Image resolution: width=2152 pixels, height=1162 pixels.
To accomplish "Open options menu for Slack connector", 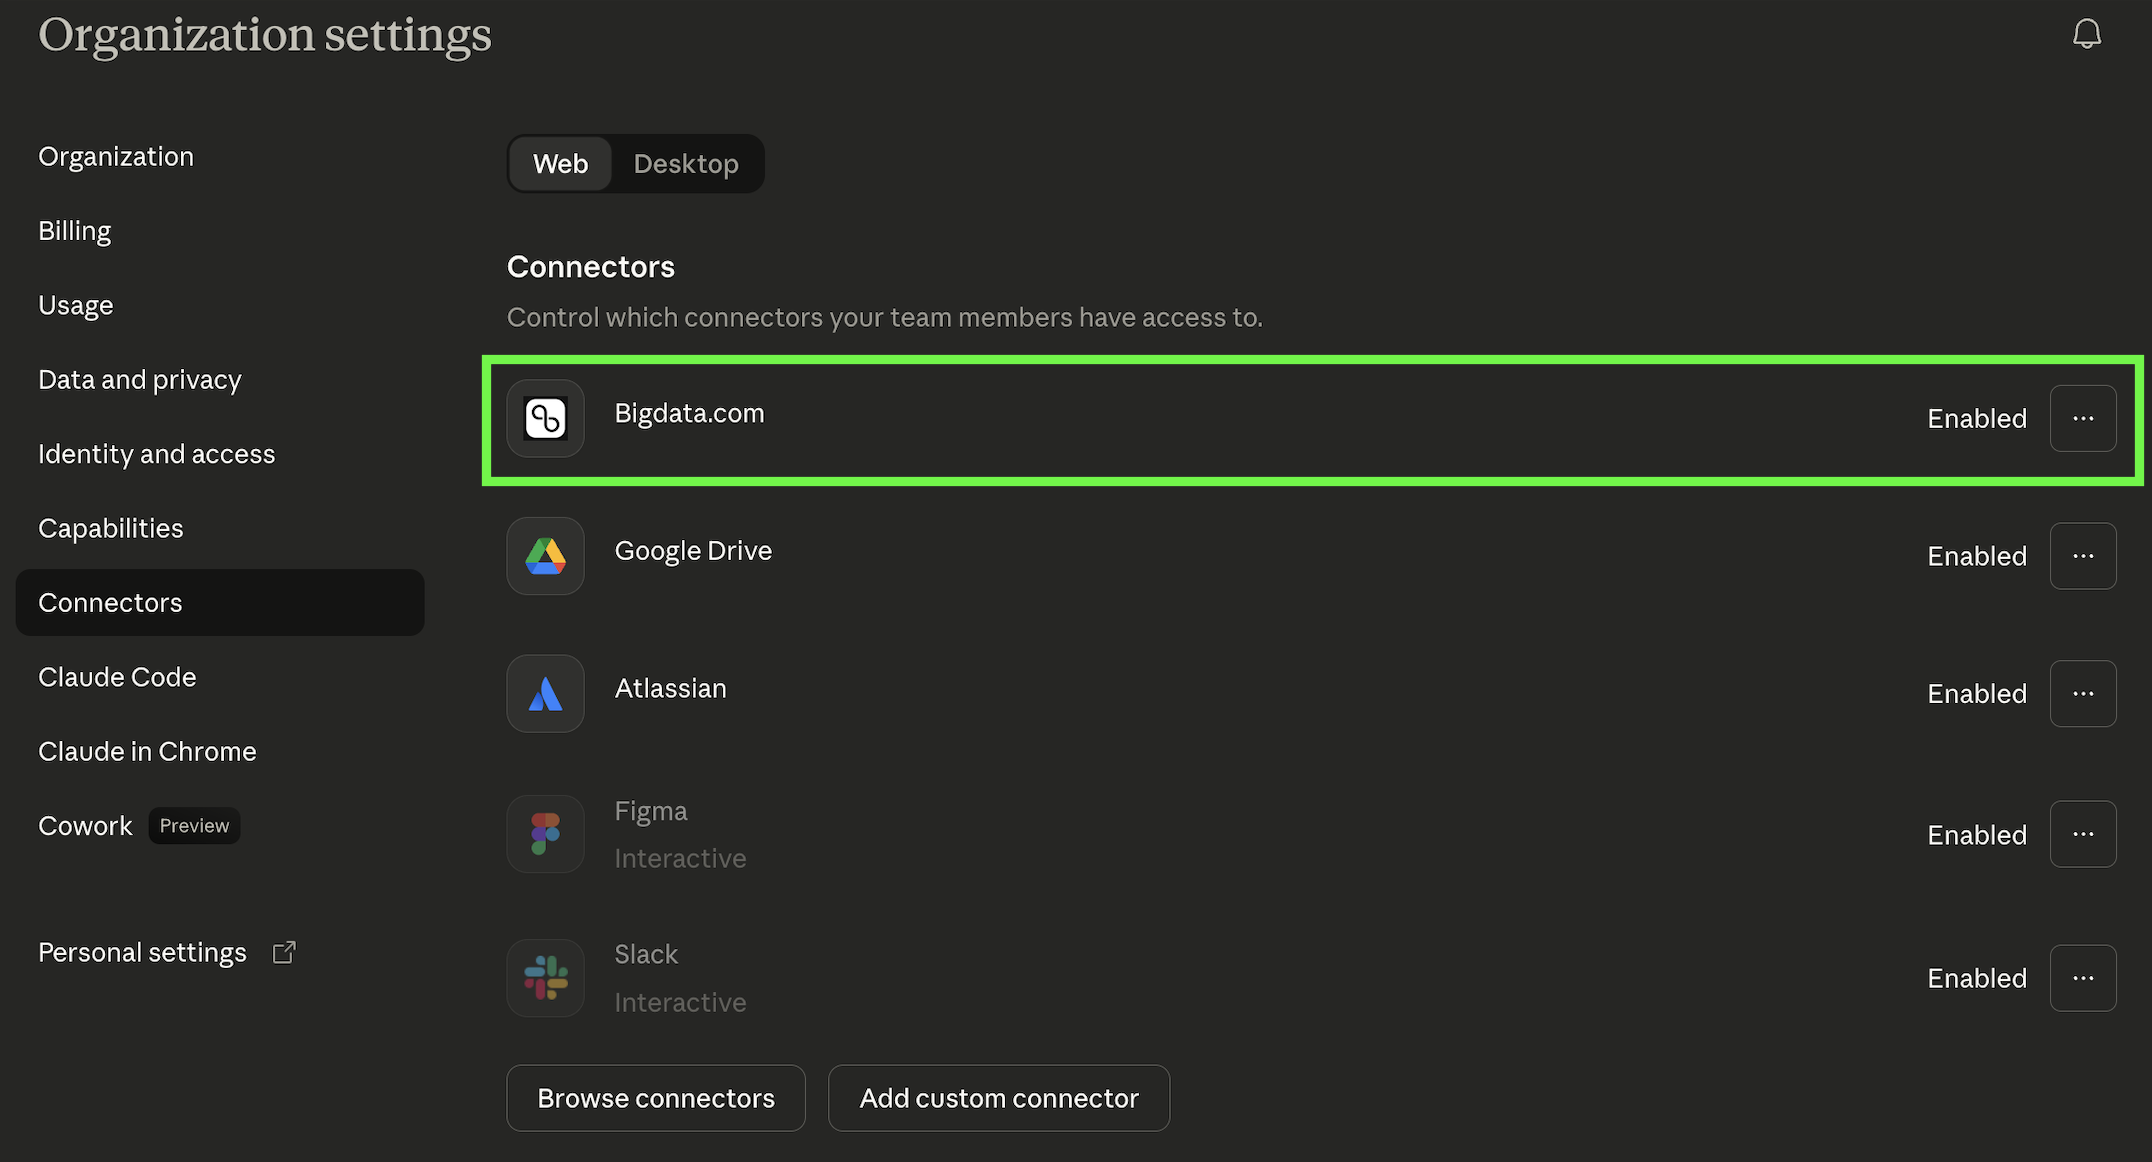I will (2083, 977).
